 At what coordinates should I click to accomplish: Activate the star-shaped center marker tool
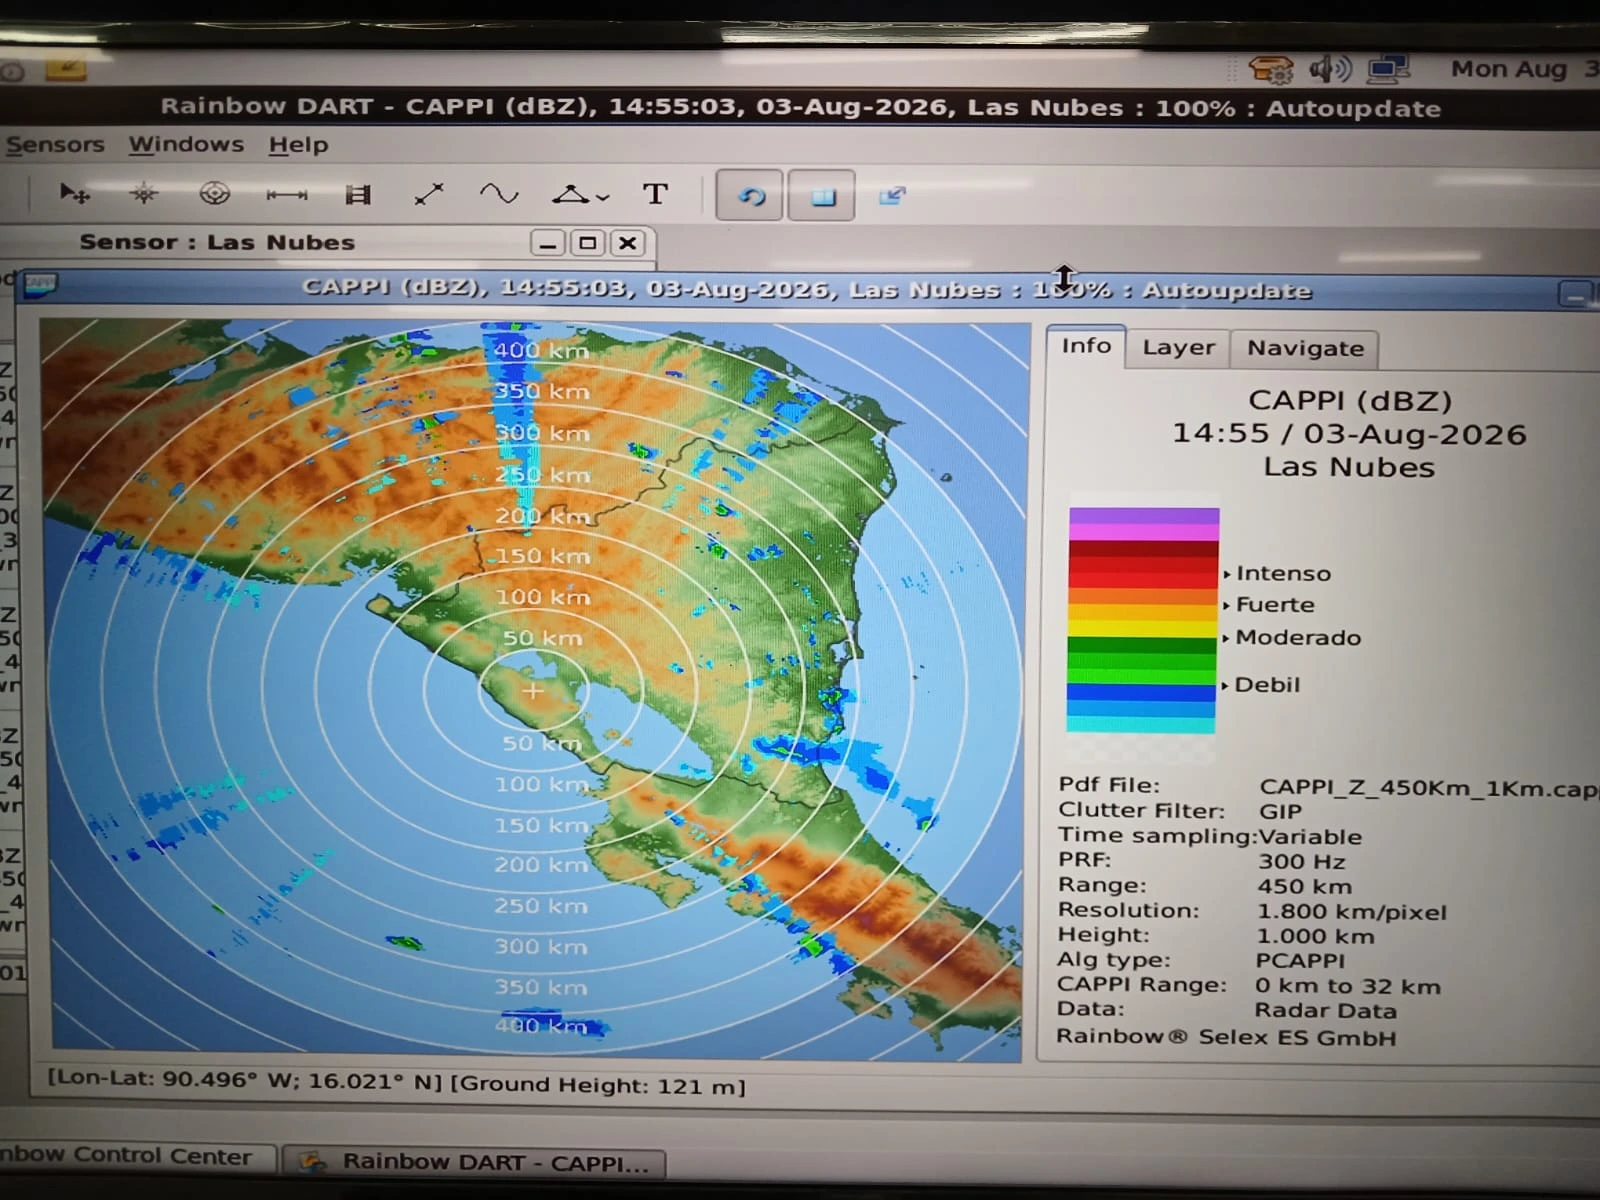click(x=144, y=193)
